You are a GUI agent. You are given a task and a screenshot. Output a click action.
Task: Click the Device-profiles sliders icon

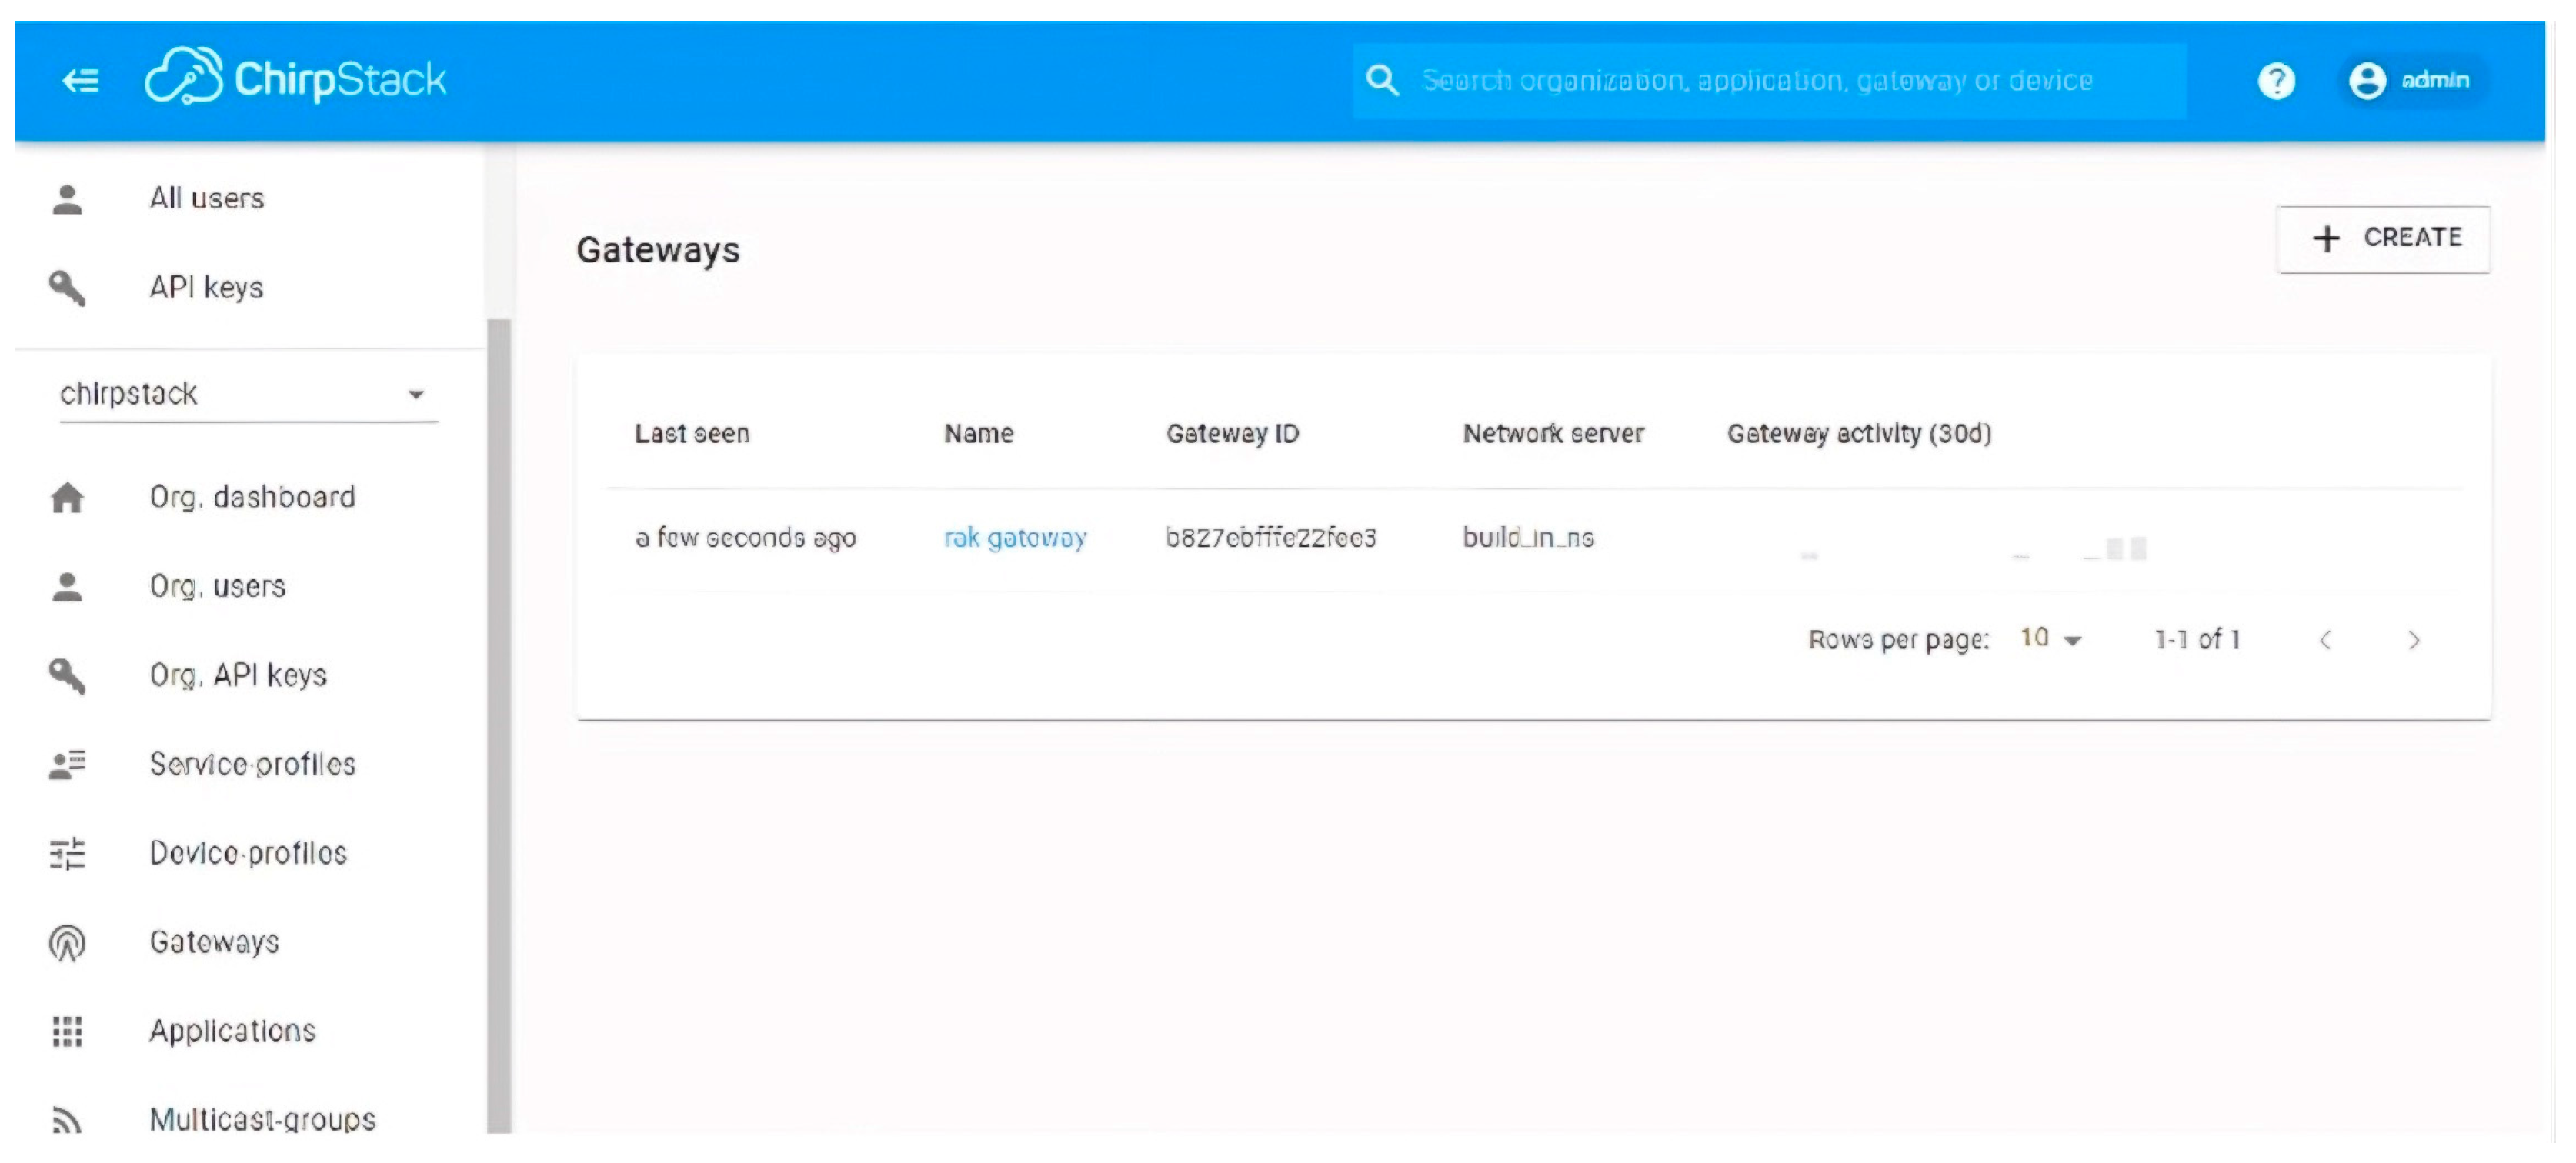[x=67, y=853]
